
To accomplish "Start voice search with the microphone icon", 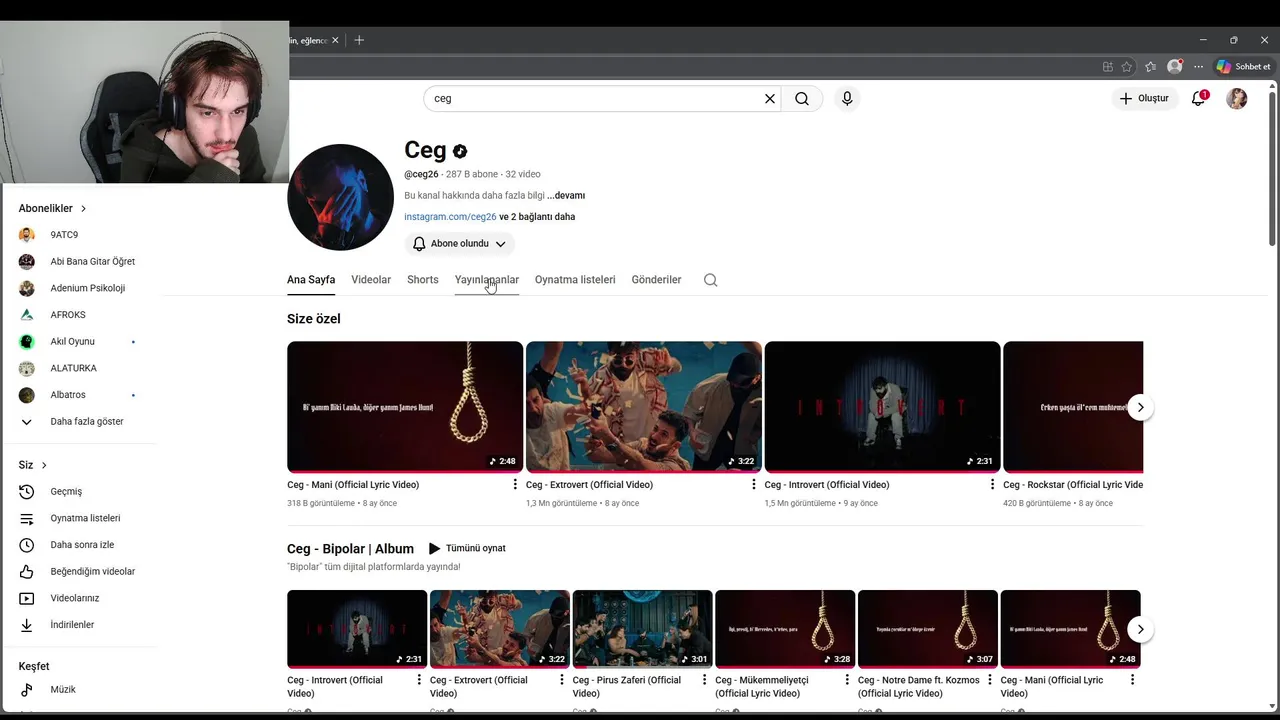I will (847, 99).
